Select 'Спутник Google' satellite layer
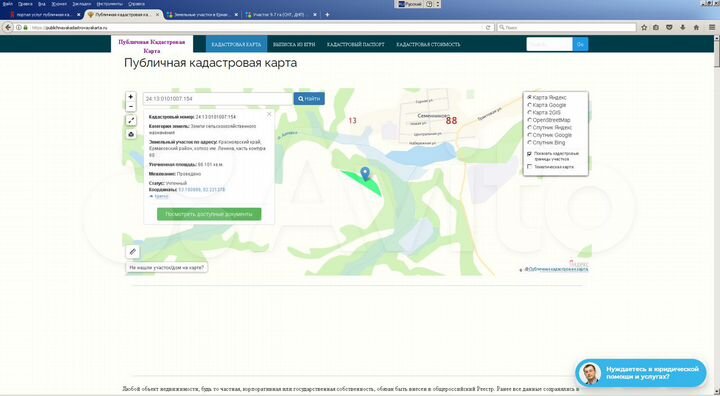 (529, 135)
